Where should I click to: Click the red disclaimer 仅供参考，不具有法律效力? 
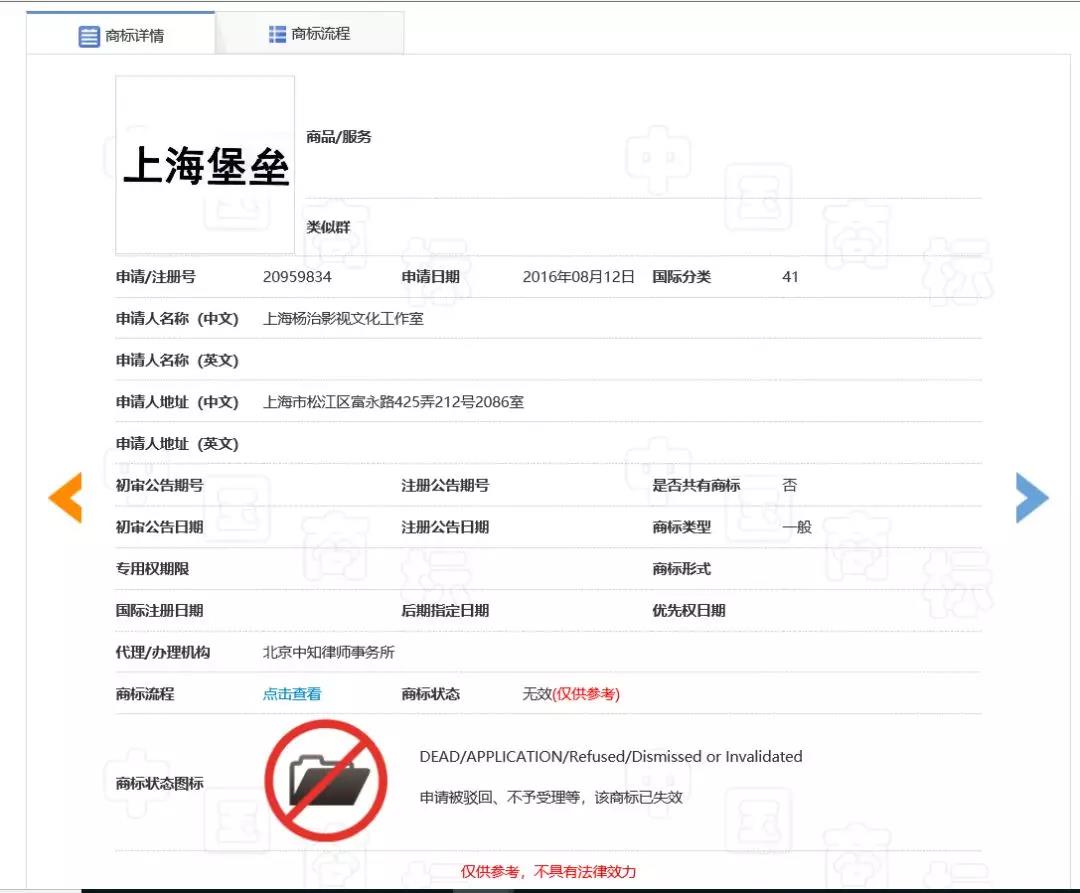[x=548, y=872]
